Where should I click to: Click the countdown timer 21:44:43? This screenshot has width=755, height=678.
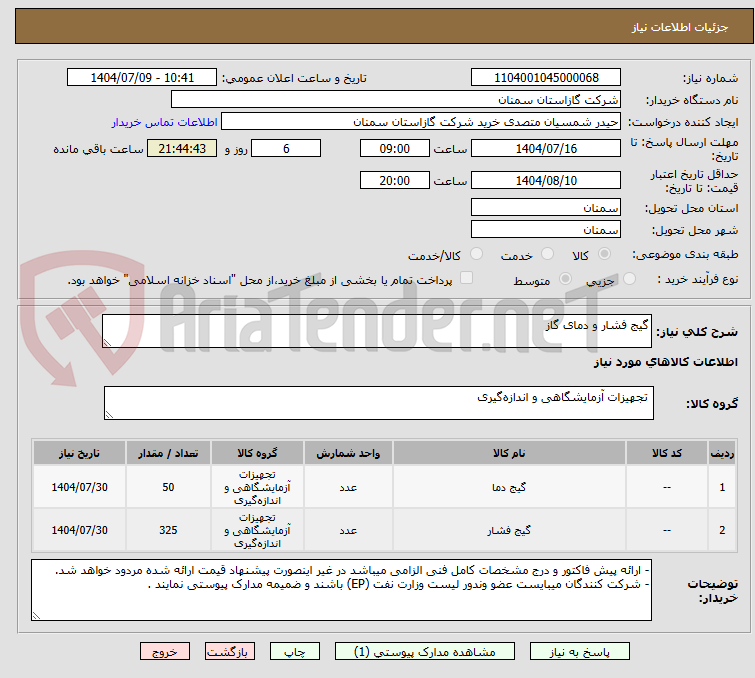(x=182, y=148)
